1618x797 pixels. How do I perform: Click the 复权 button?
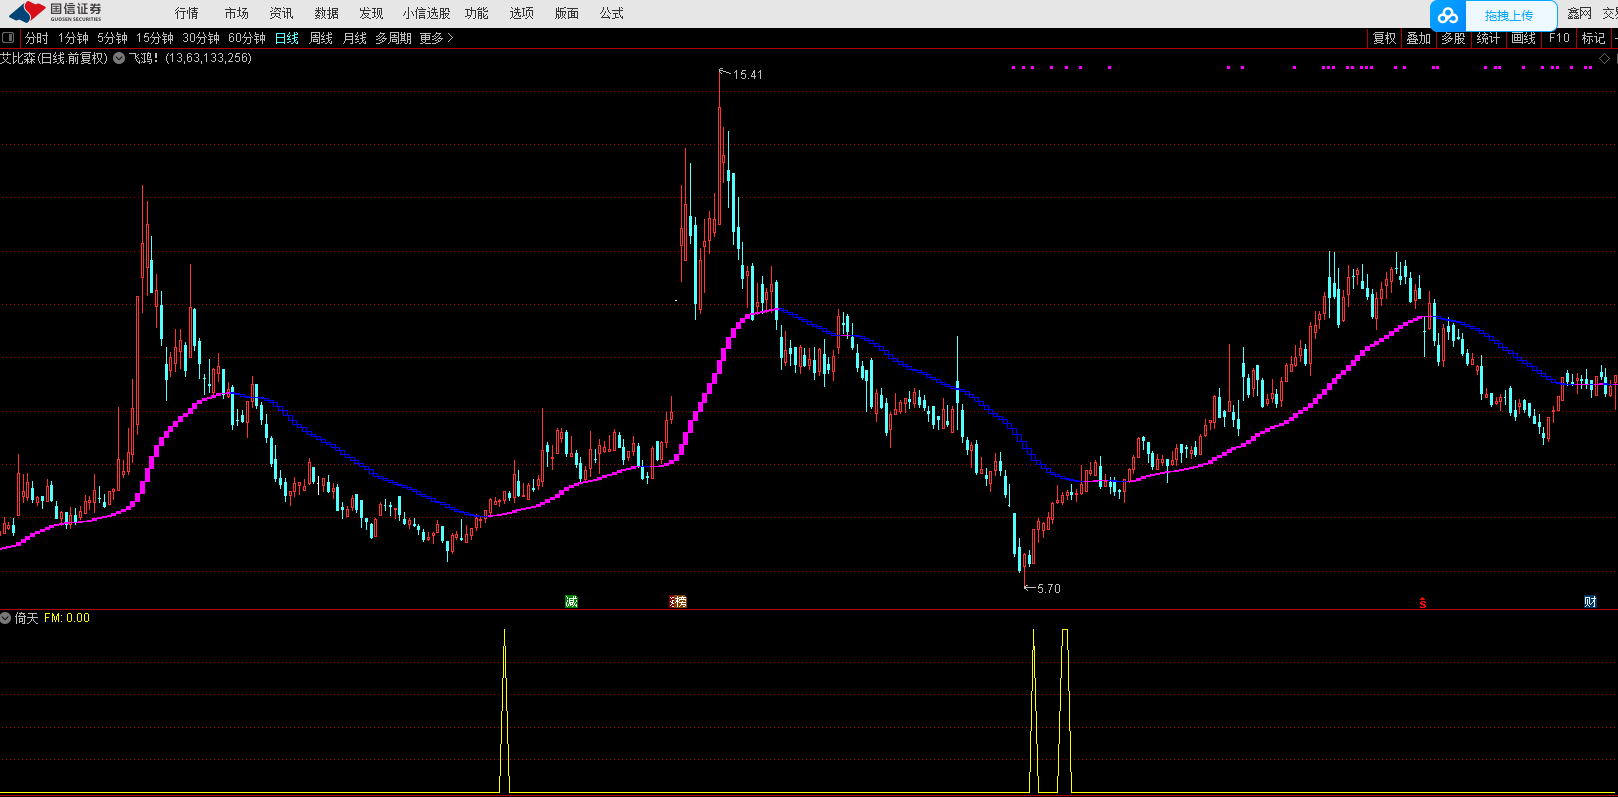pos(1385,38)
